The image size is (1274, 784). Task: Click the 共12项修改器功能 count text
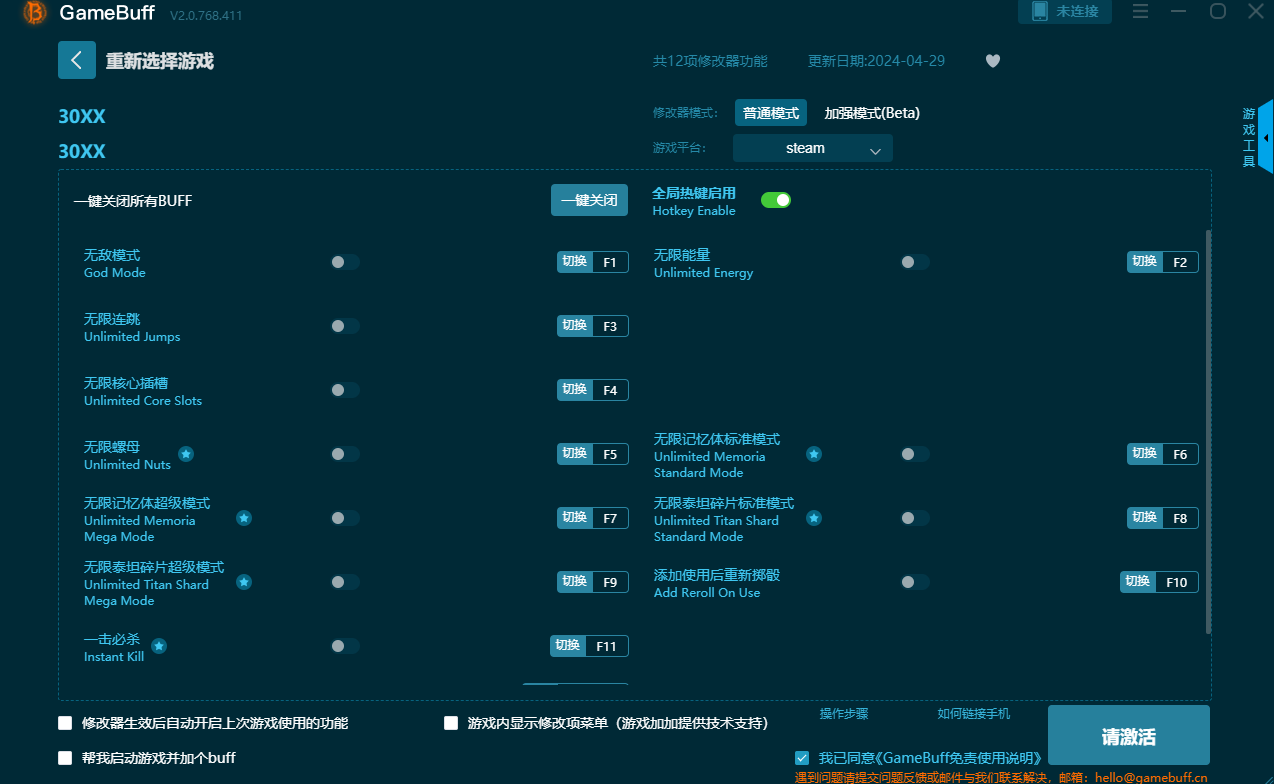pyautogui.click(x=710, y=61)
